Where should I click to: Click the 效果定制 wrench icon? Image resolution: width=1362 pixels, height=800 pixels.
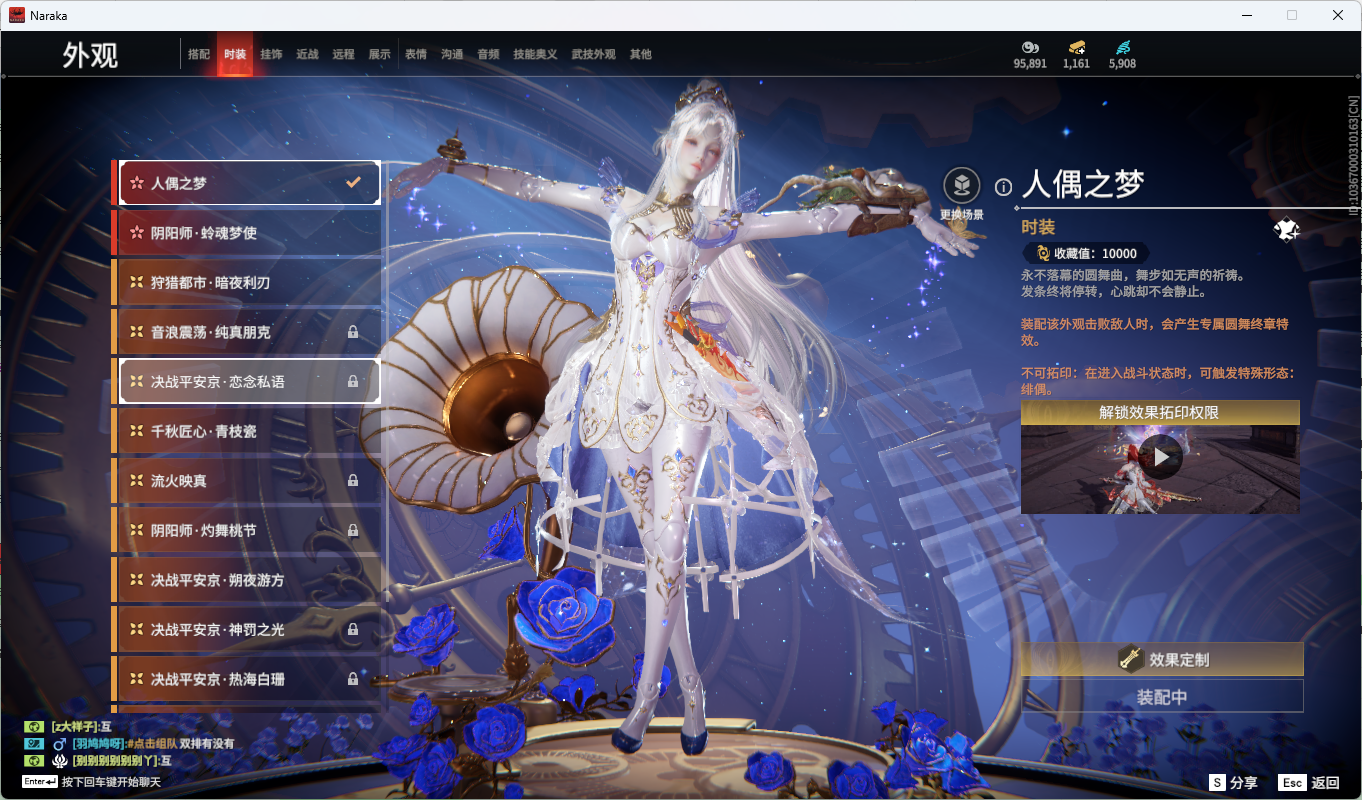tap(1131, 659)
